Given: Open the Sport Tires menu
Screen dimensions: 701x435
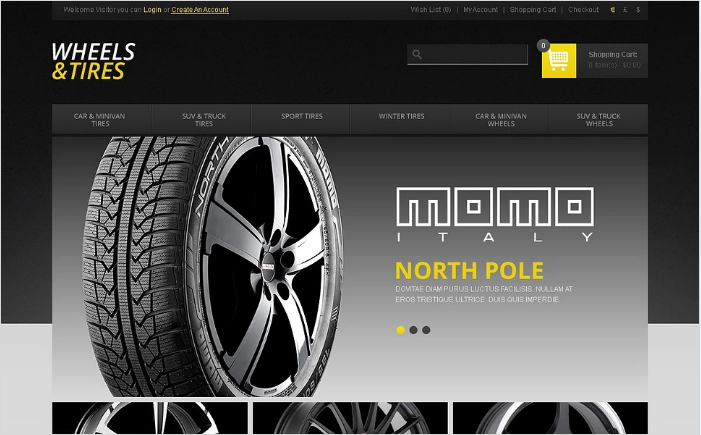Looking at the screenshot, I should point(302,116).
